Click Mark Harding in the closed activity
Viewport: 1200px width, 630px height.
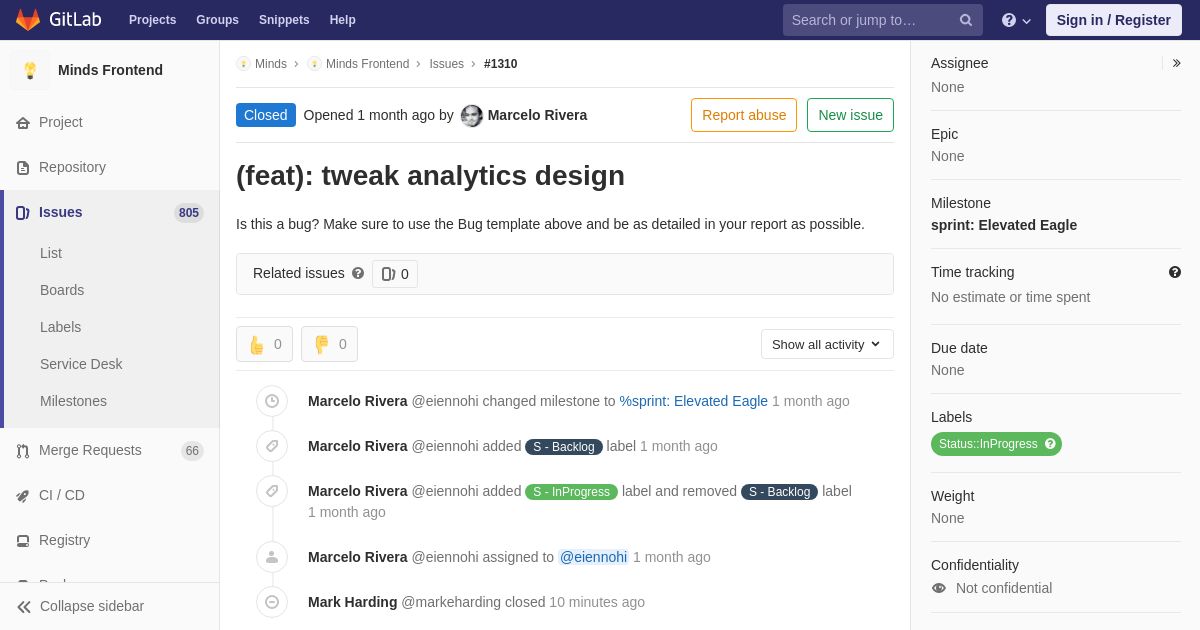[352, 602]
